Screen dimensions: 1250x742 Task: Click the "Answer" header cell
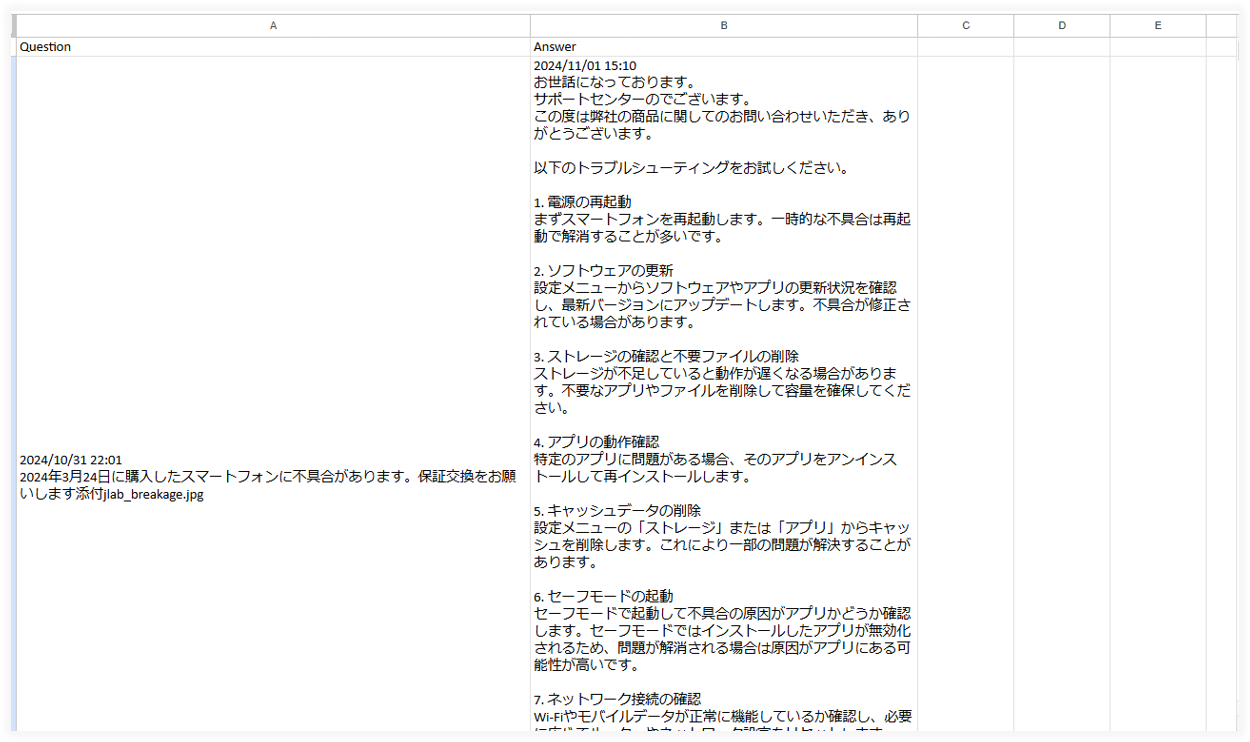pos(724,47)
